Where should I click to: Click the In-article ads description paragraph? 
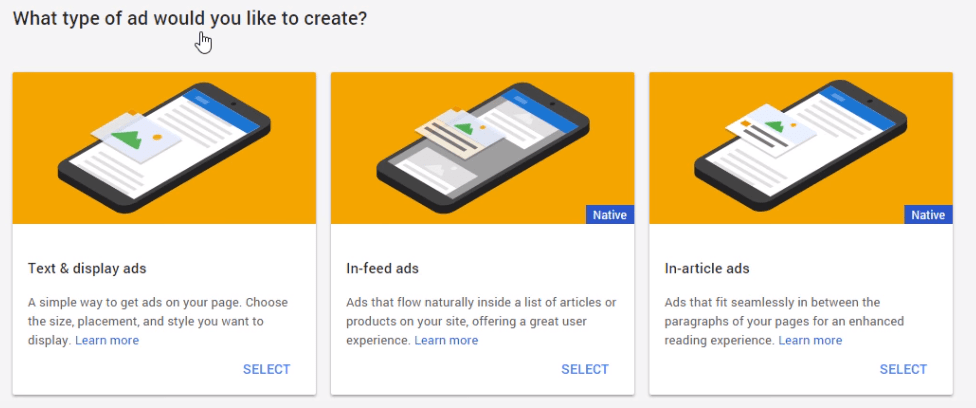tap(784, 321)
